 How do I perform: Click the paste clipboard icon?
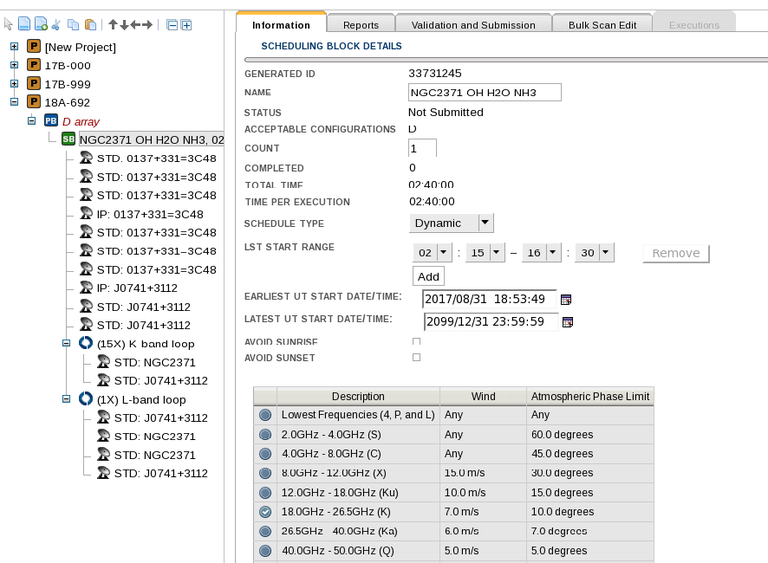tap(90, 24)
